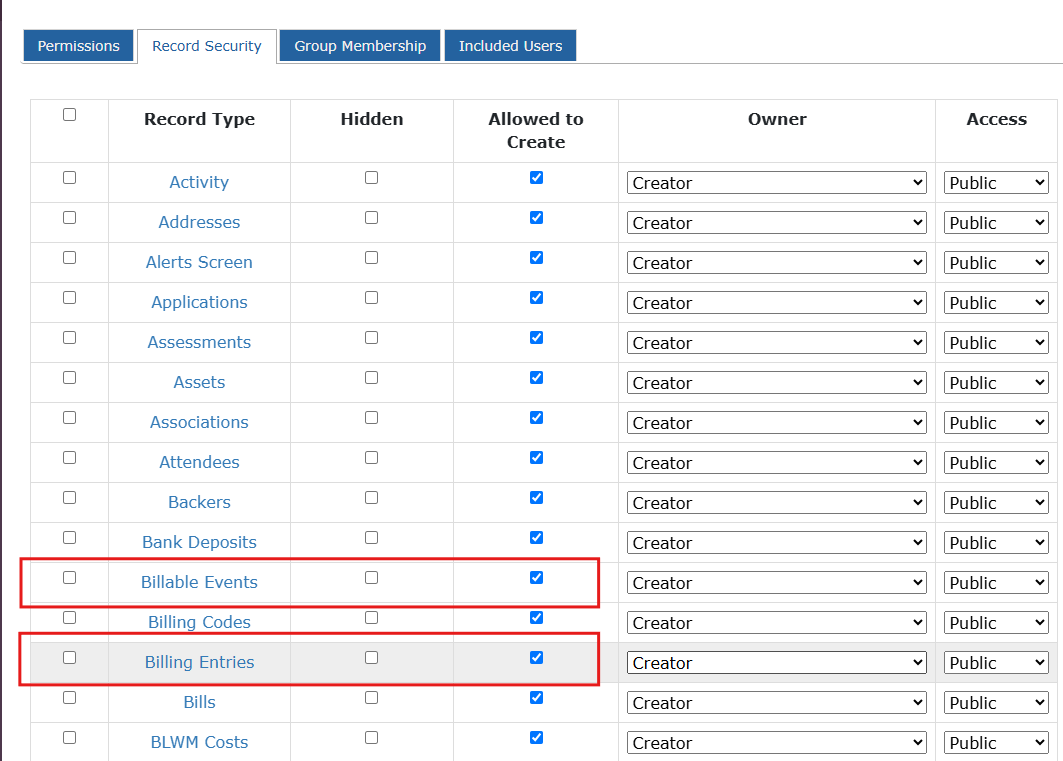Open the Backers record type link
This screenshot has width=1063, height=761.
(199, 502)
